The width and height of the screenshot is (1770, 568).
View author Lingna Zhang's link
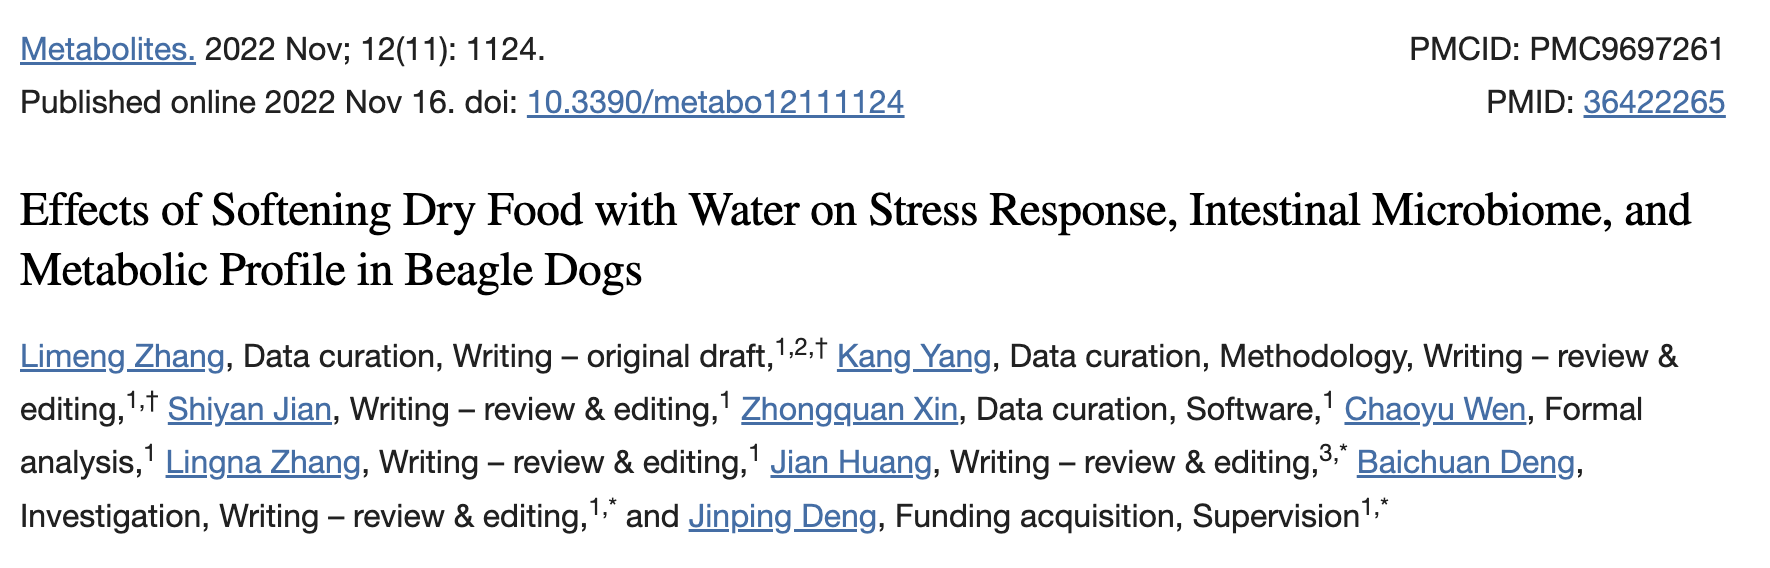262,462
